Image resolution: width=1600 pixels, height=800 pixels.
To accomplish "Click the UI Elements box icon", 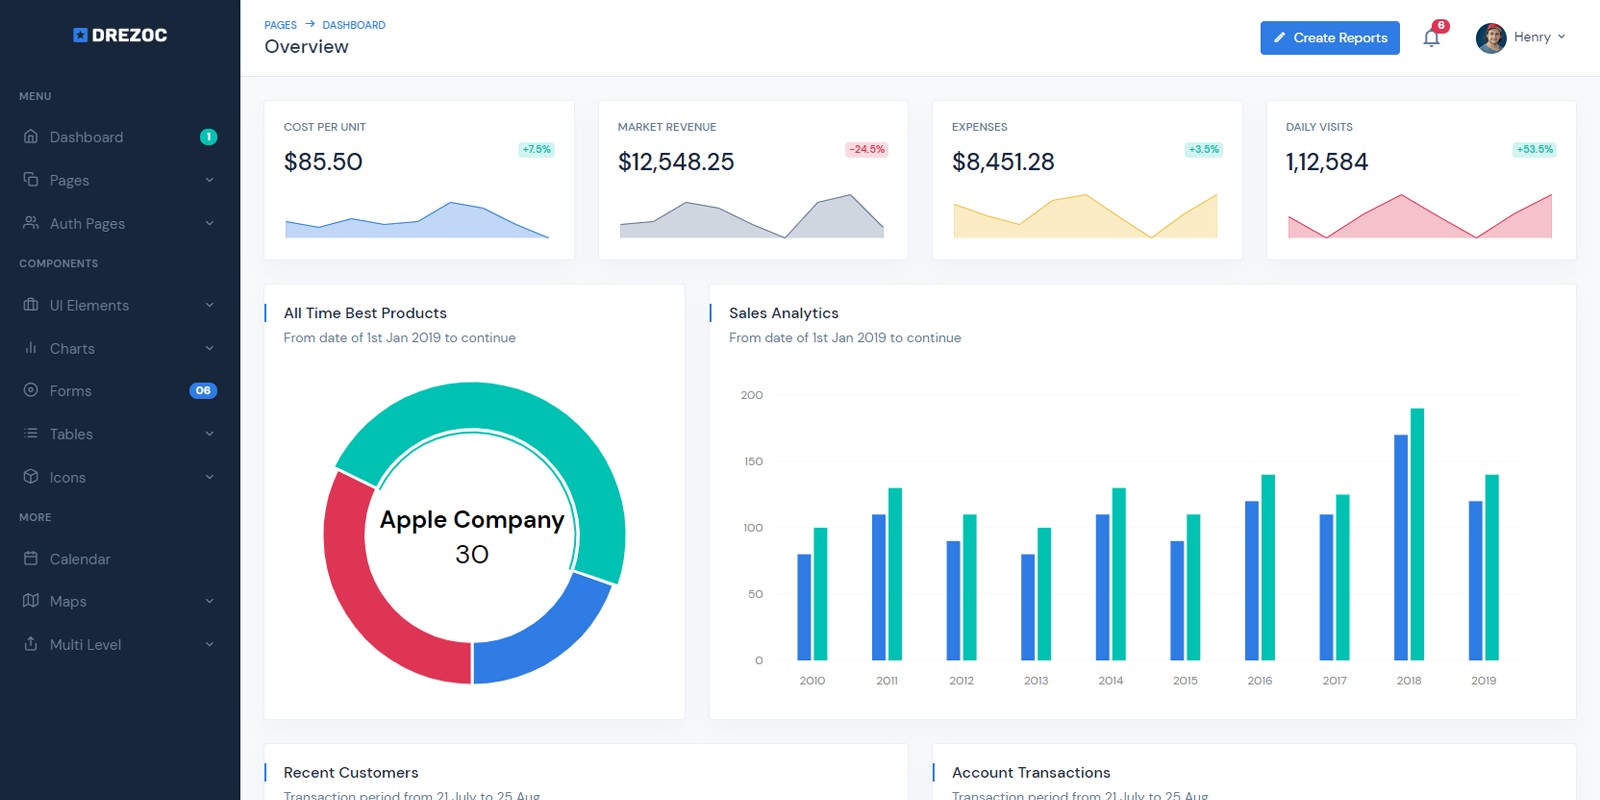I will click(31, 304).
